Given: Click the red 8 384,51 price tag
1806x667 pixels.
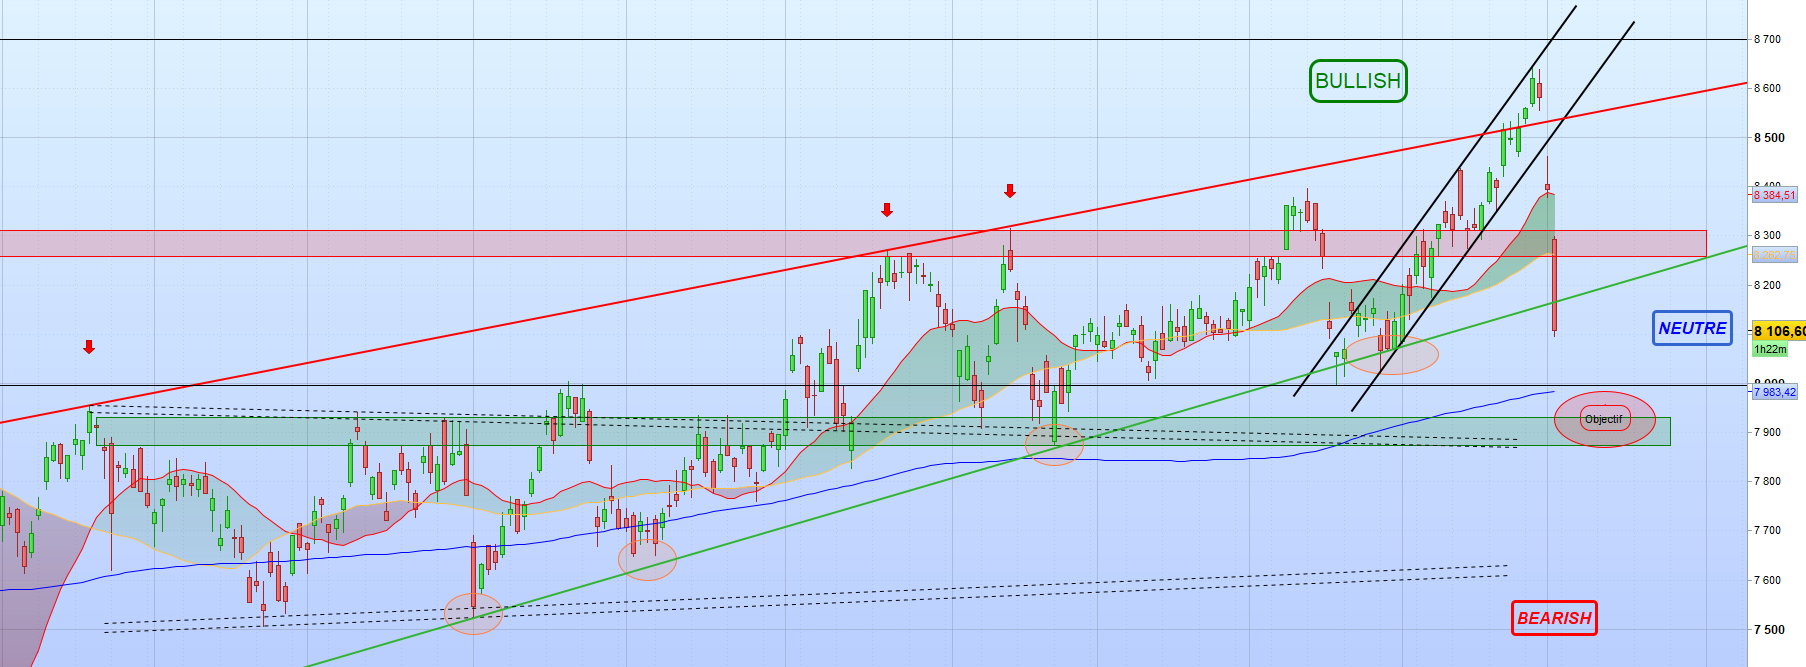Looking at the screenshot, I should [x=1774, y=196].
